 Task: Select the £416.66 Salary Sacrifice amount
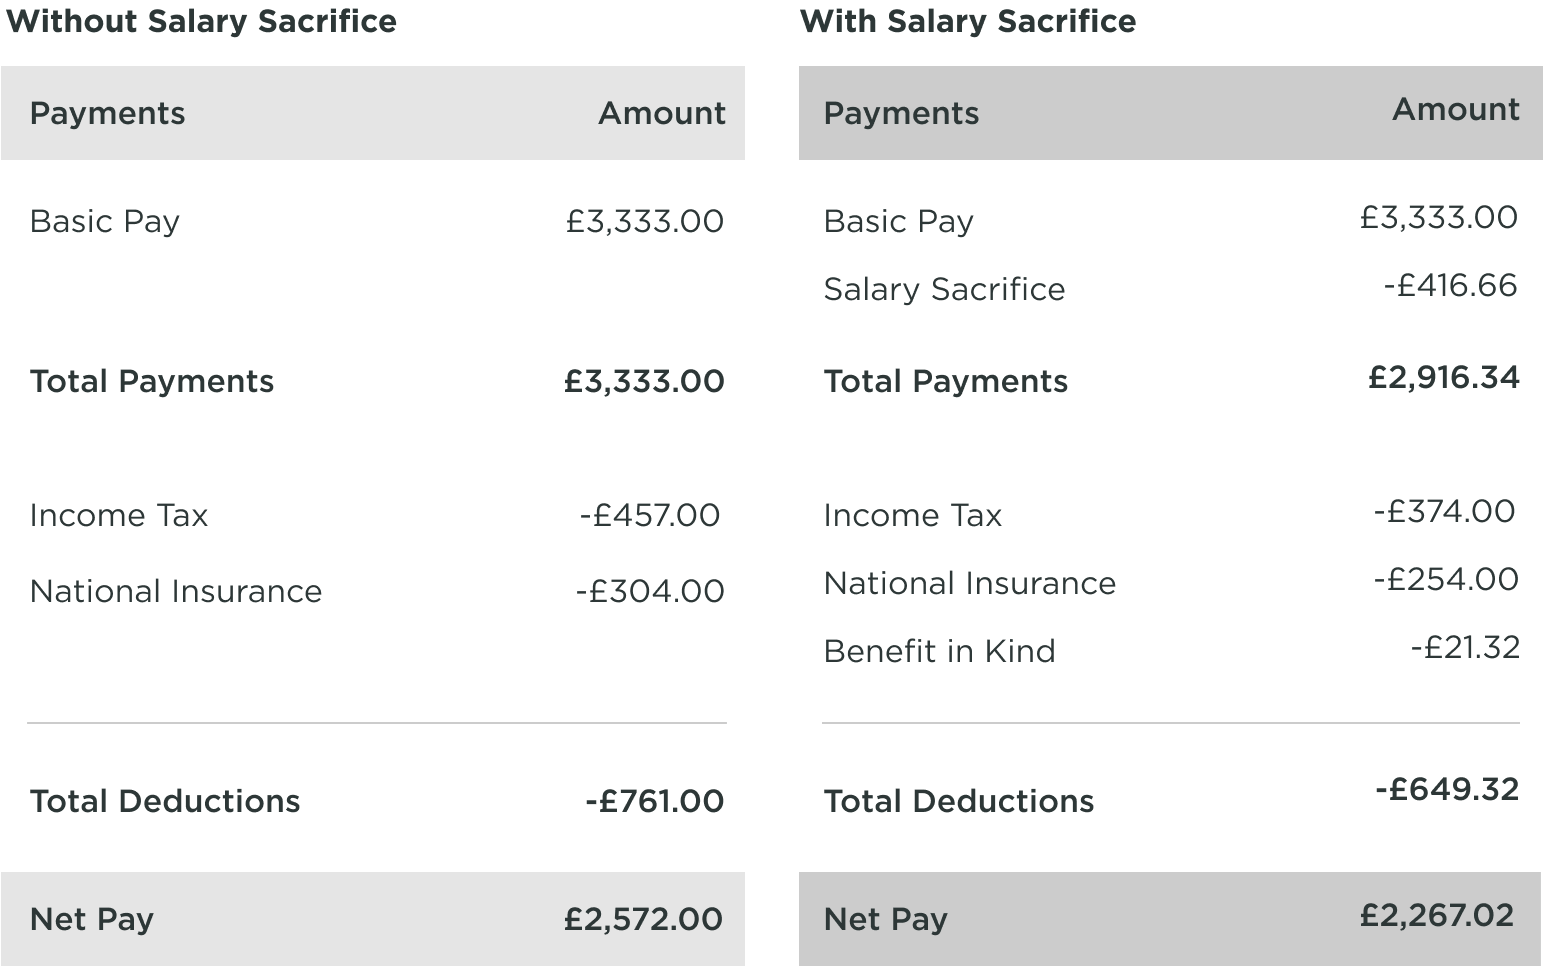point(1450,286)
